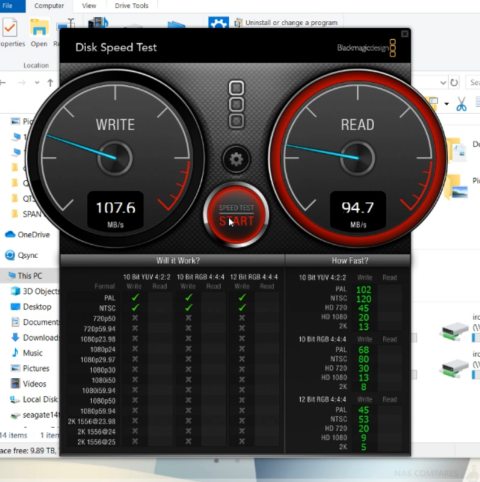Screen dimensions: 480x482
Task: Click the 720p50 format row label
Action: (x=104, y=319)
